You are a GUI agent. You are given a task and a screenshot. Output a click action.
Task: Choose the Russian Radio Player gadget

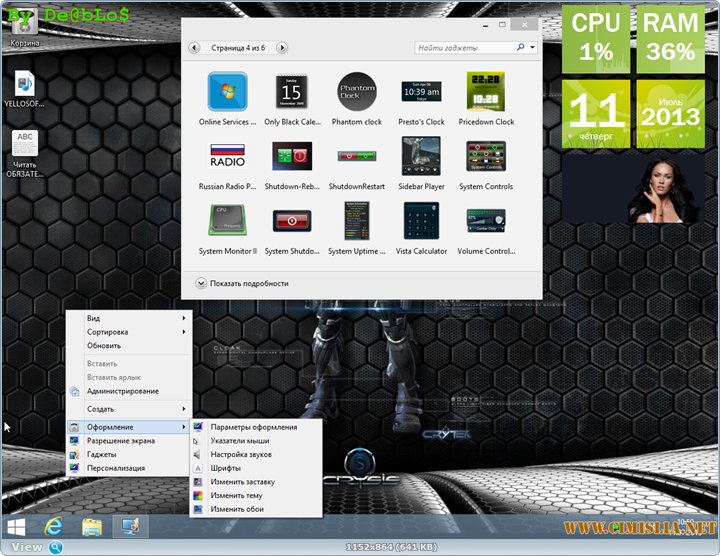click(227, 157)
